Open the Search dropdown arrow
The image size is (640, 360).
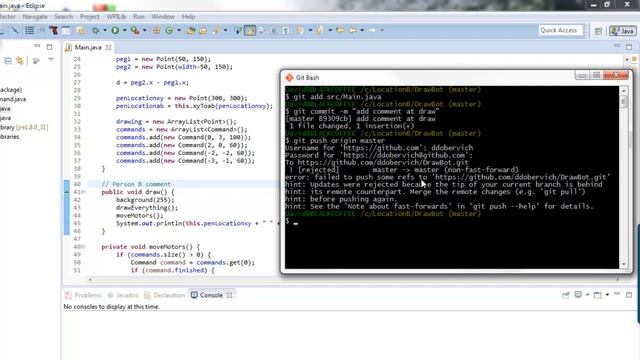tap(225, 30)
